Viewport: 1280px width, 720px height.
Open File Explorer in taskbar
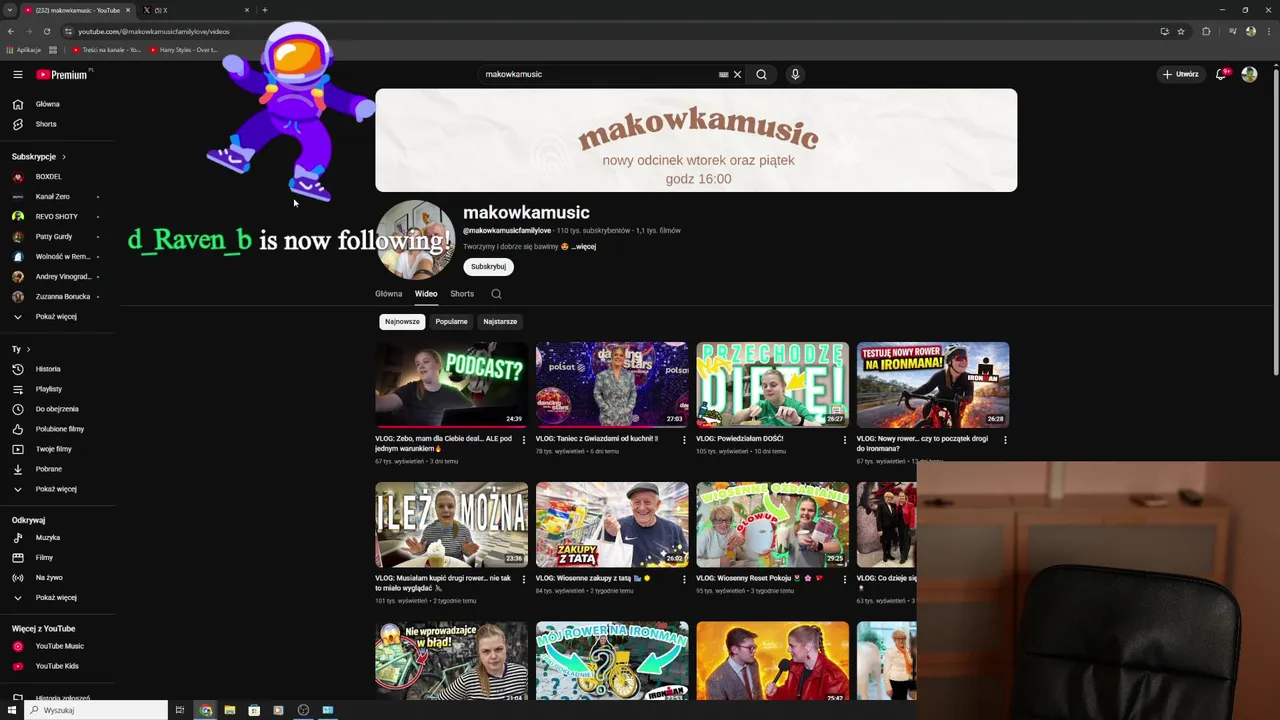click(230, 710)
